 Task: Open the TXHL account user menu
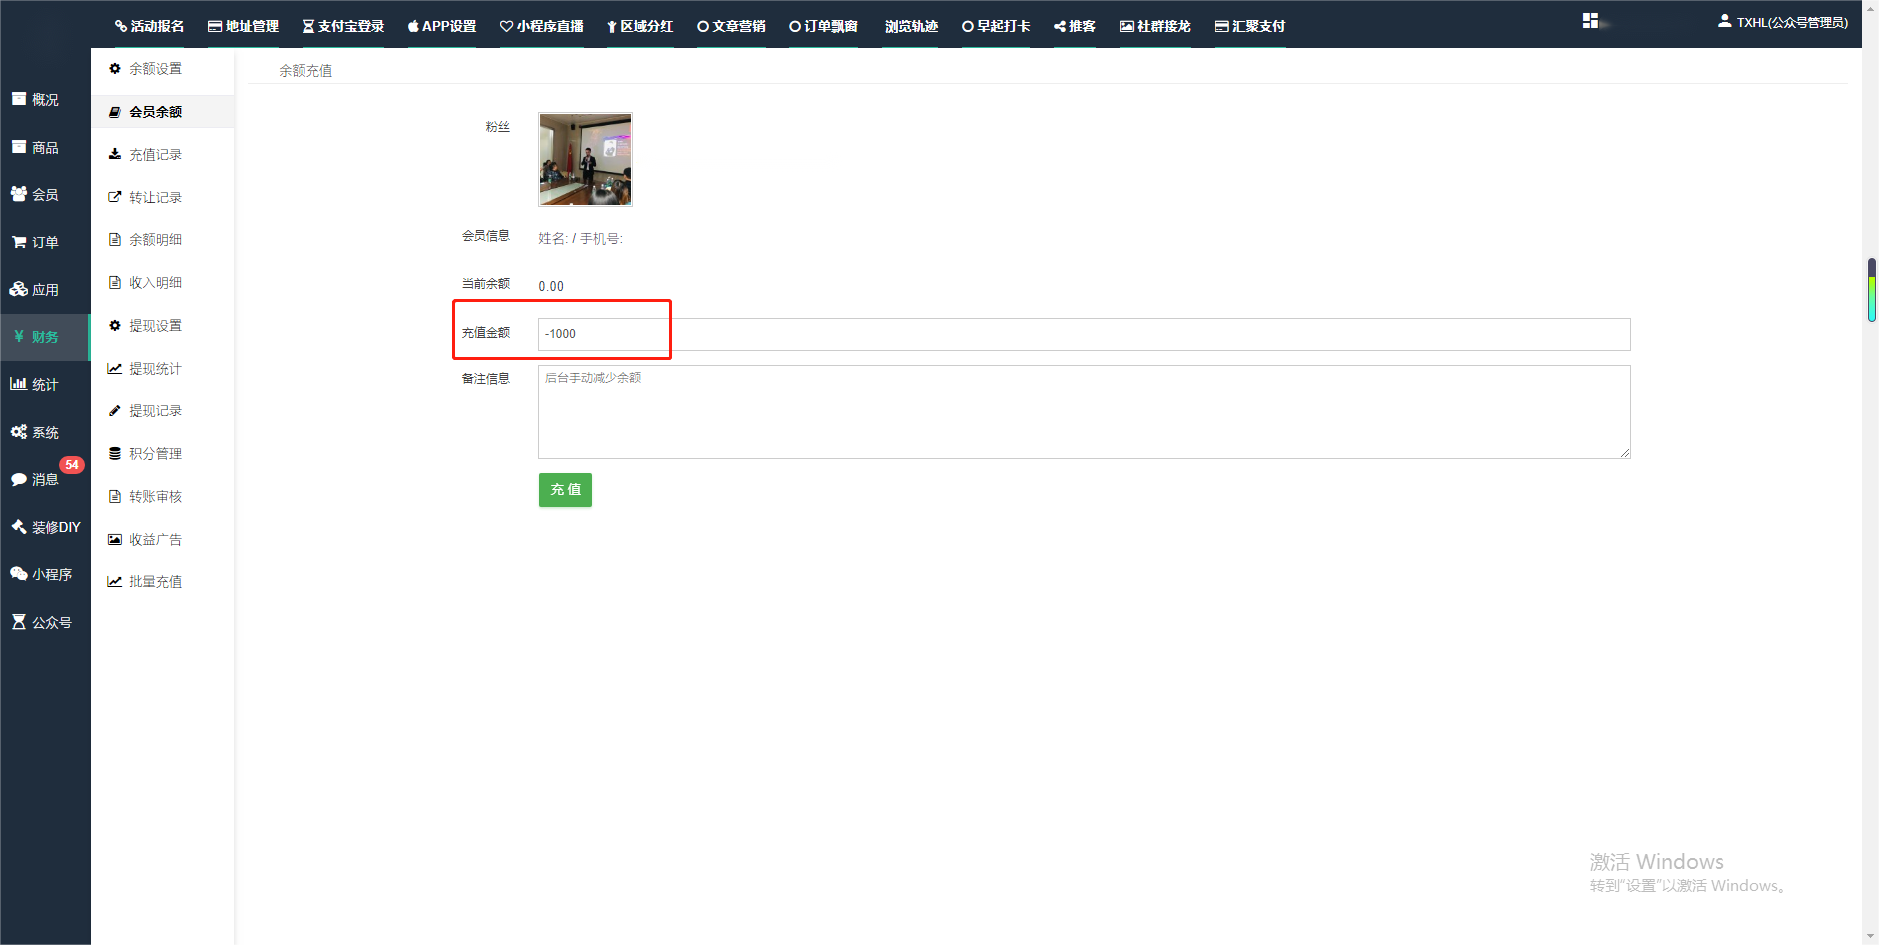tap(1783, 22)
